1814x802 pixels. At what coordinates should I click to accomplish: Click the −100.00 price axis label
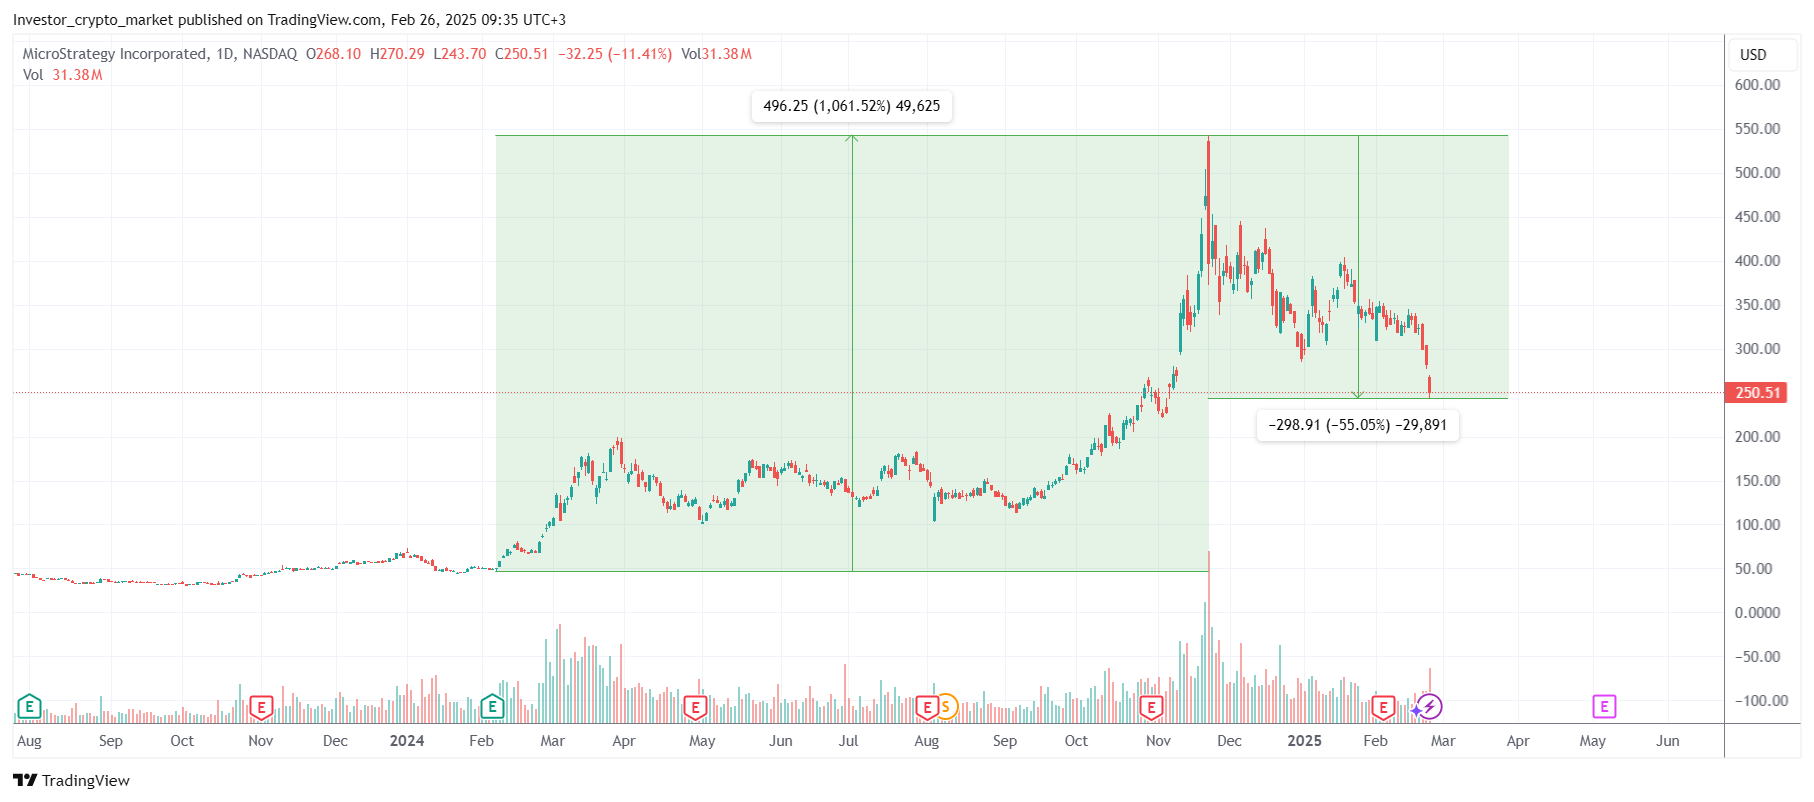pos(1761,701)
